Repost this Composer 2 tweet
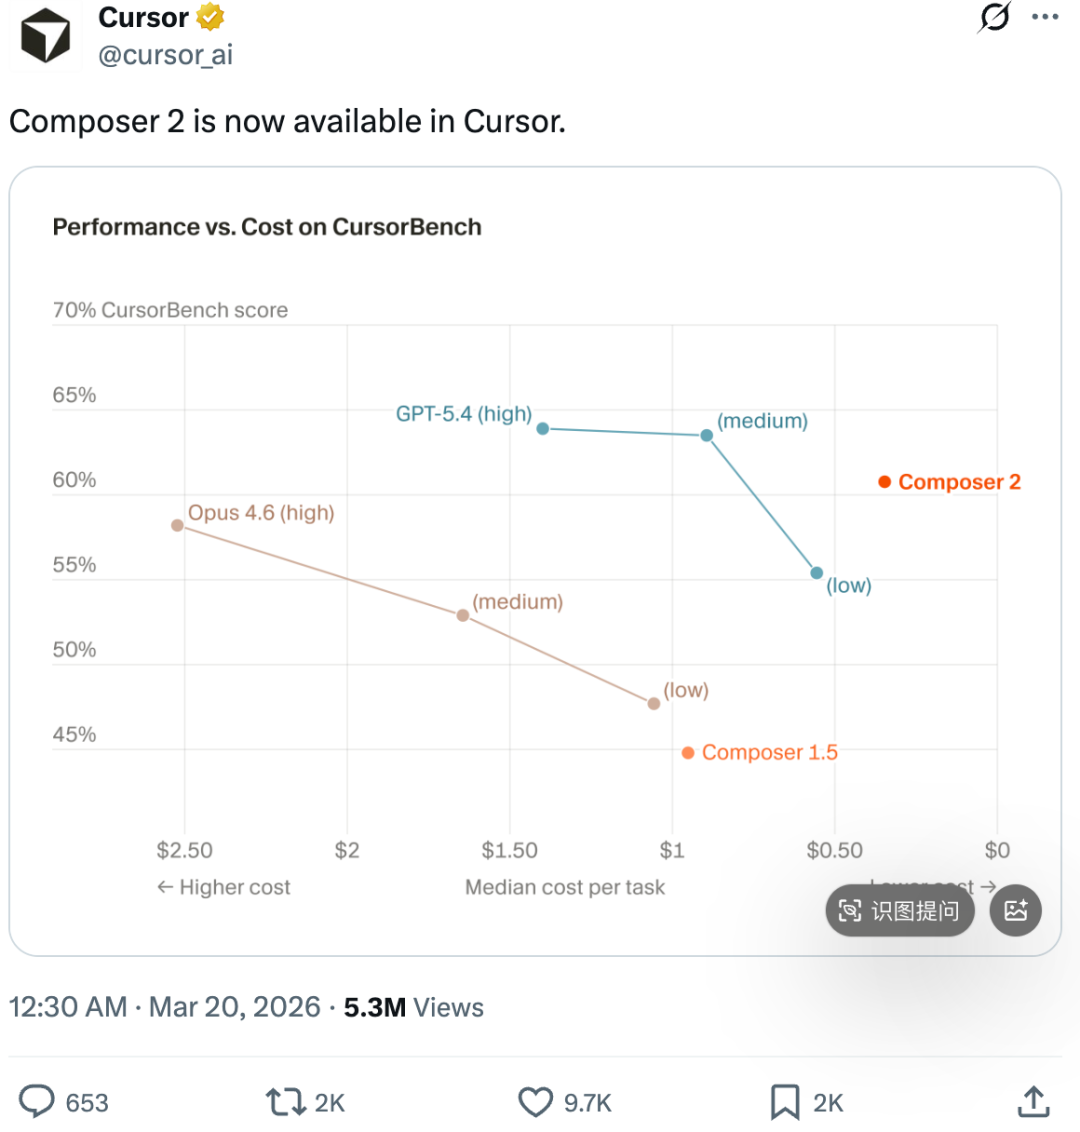1080x1132 pixels. pos(285,1102)
